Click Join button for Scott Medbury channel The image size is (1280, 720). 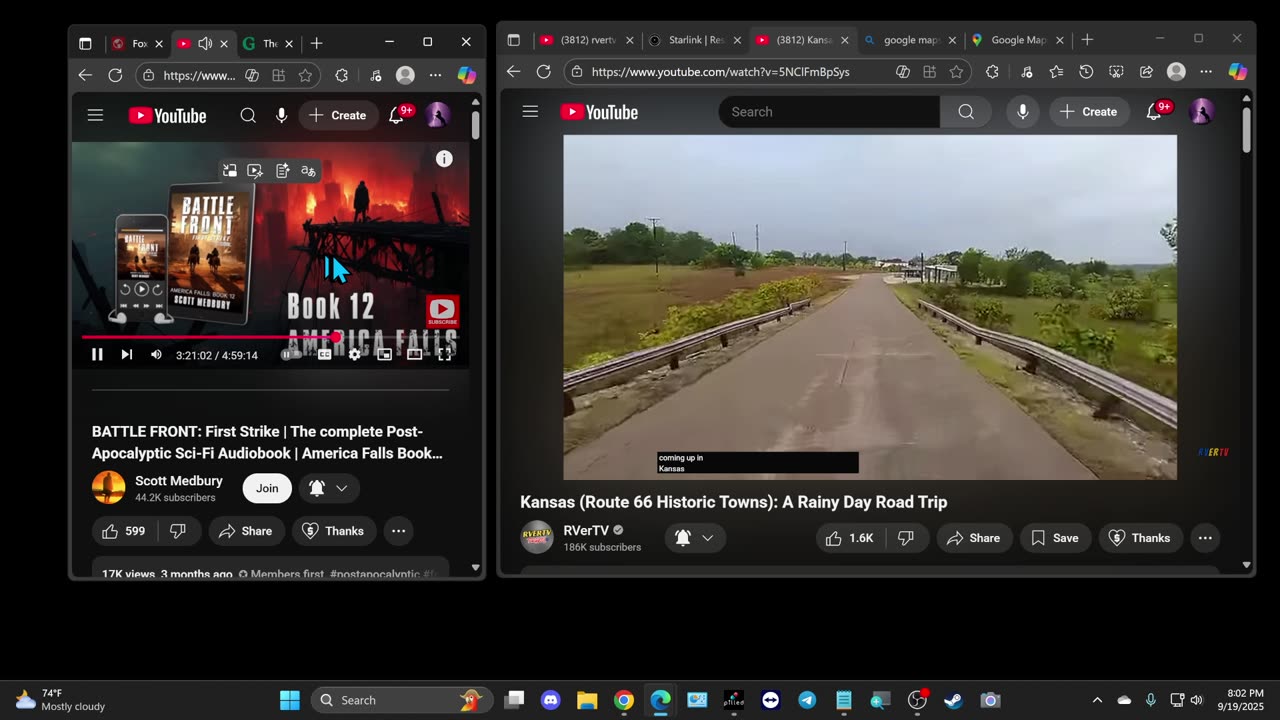(x=267, y=488)
